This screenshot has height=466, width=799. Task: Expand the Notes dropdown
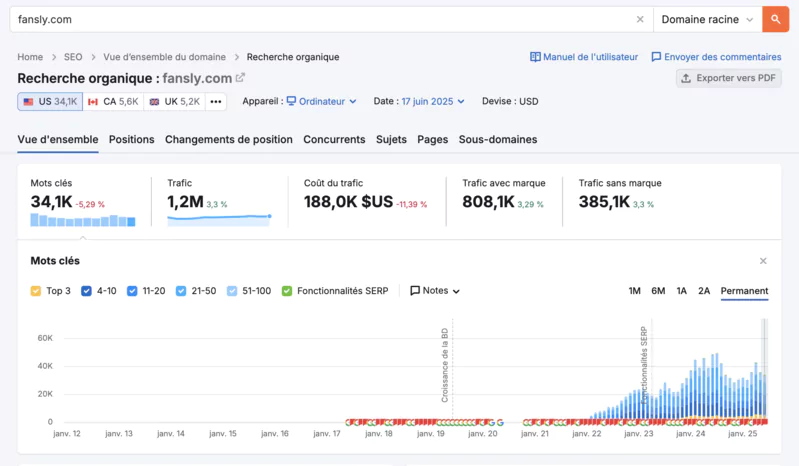point(435,291)
